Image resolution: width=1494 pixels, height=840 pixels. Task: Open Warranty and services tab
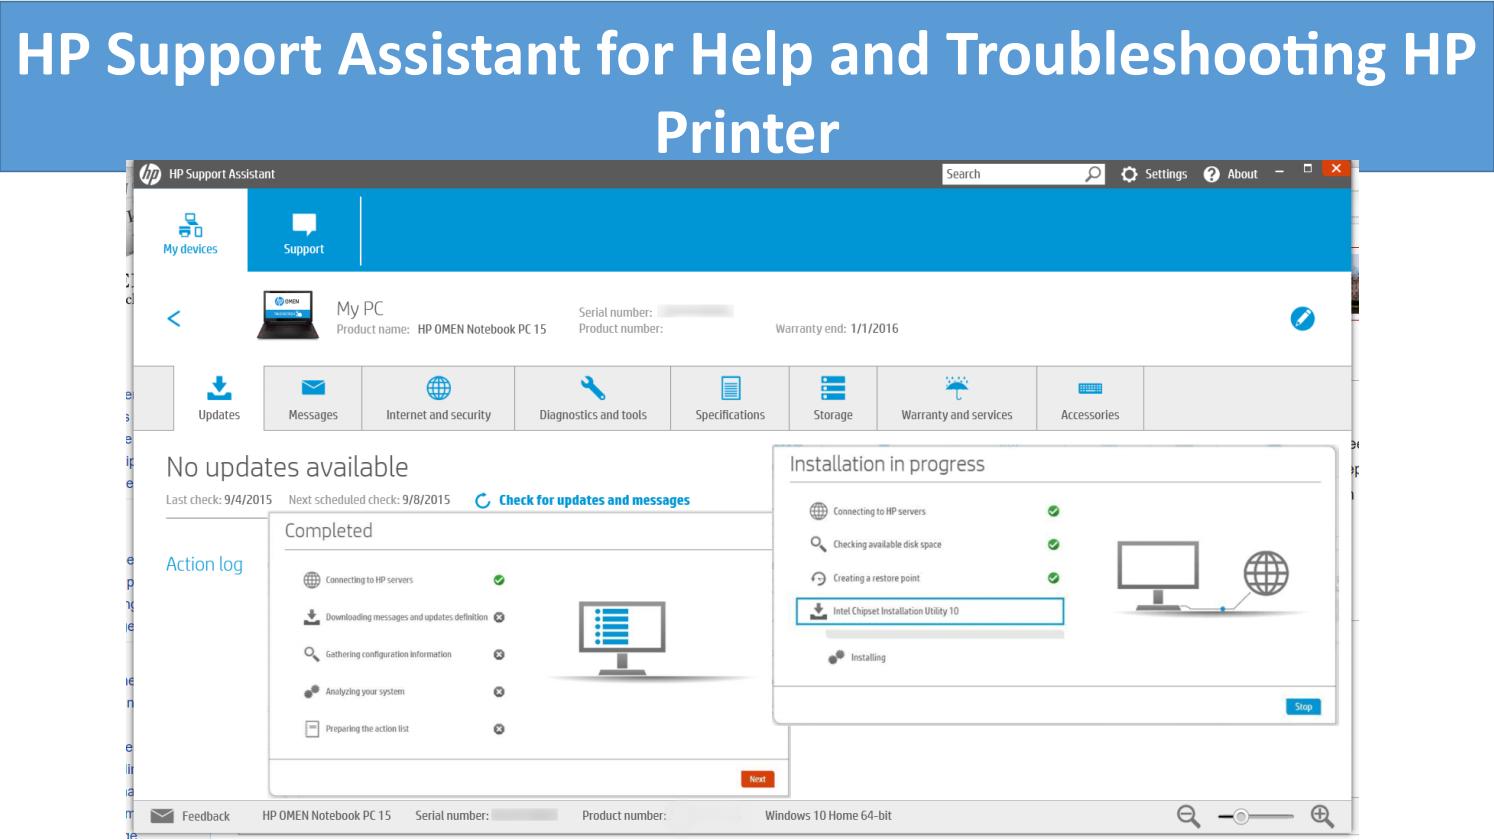957,398
